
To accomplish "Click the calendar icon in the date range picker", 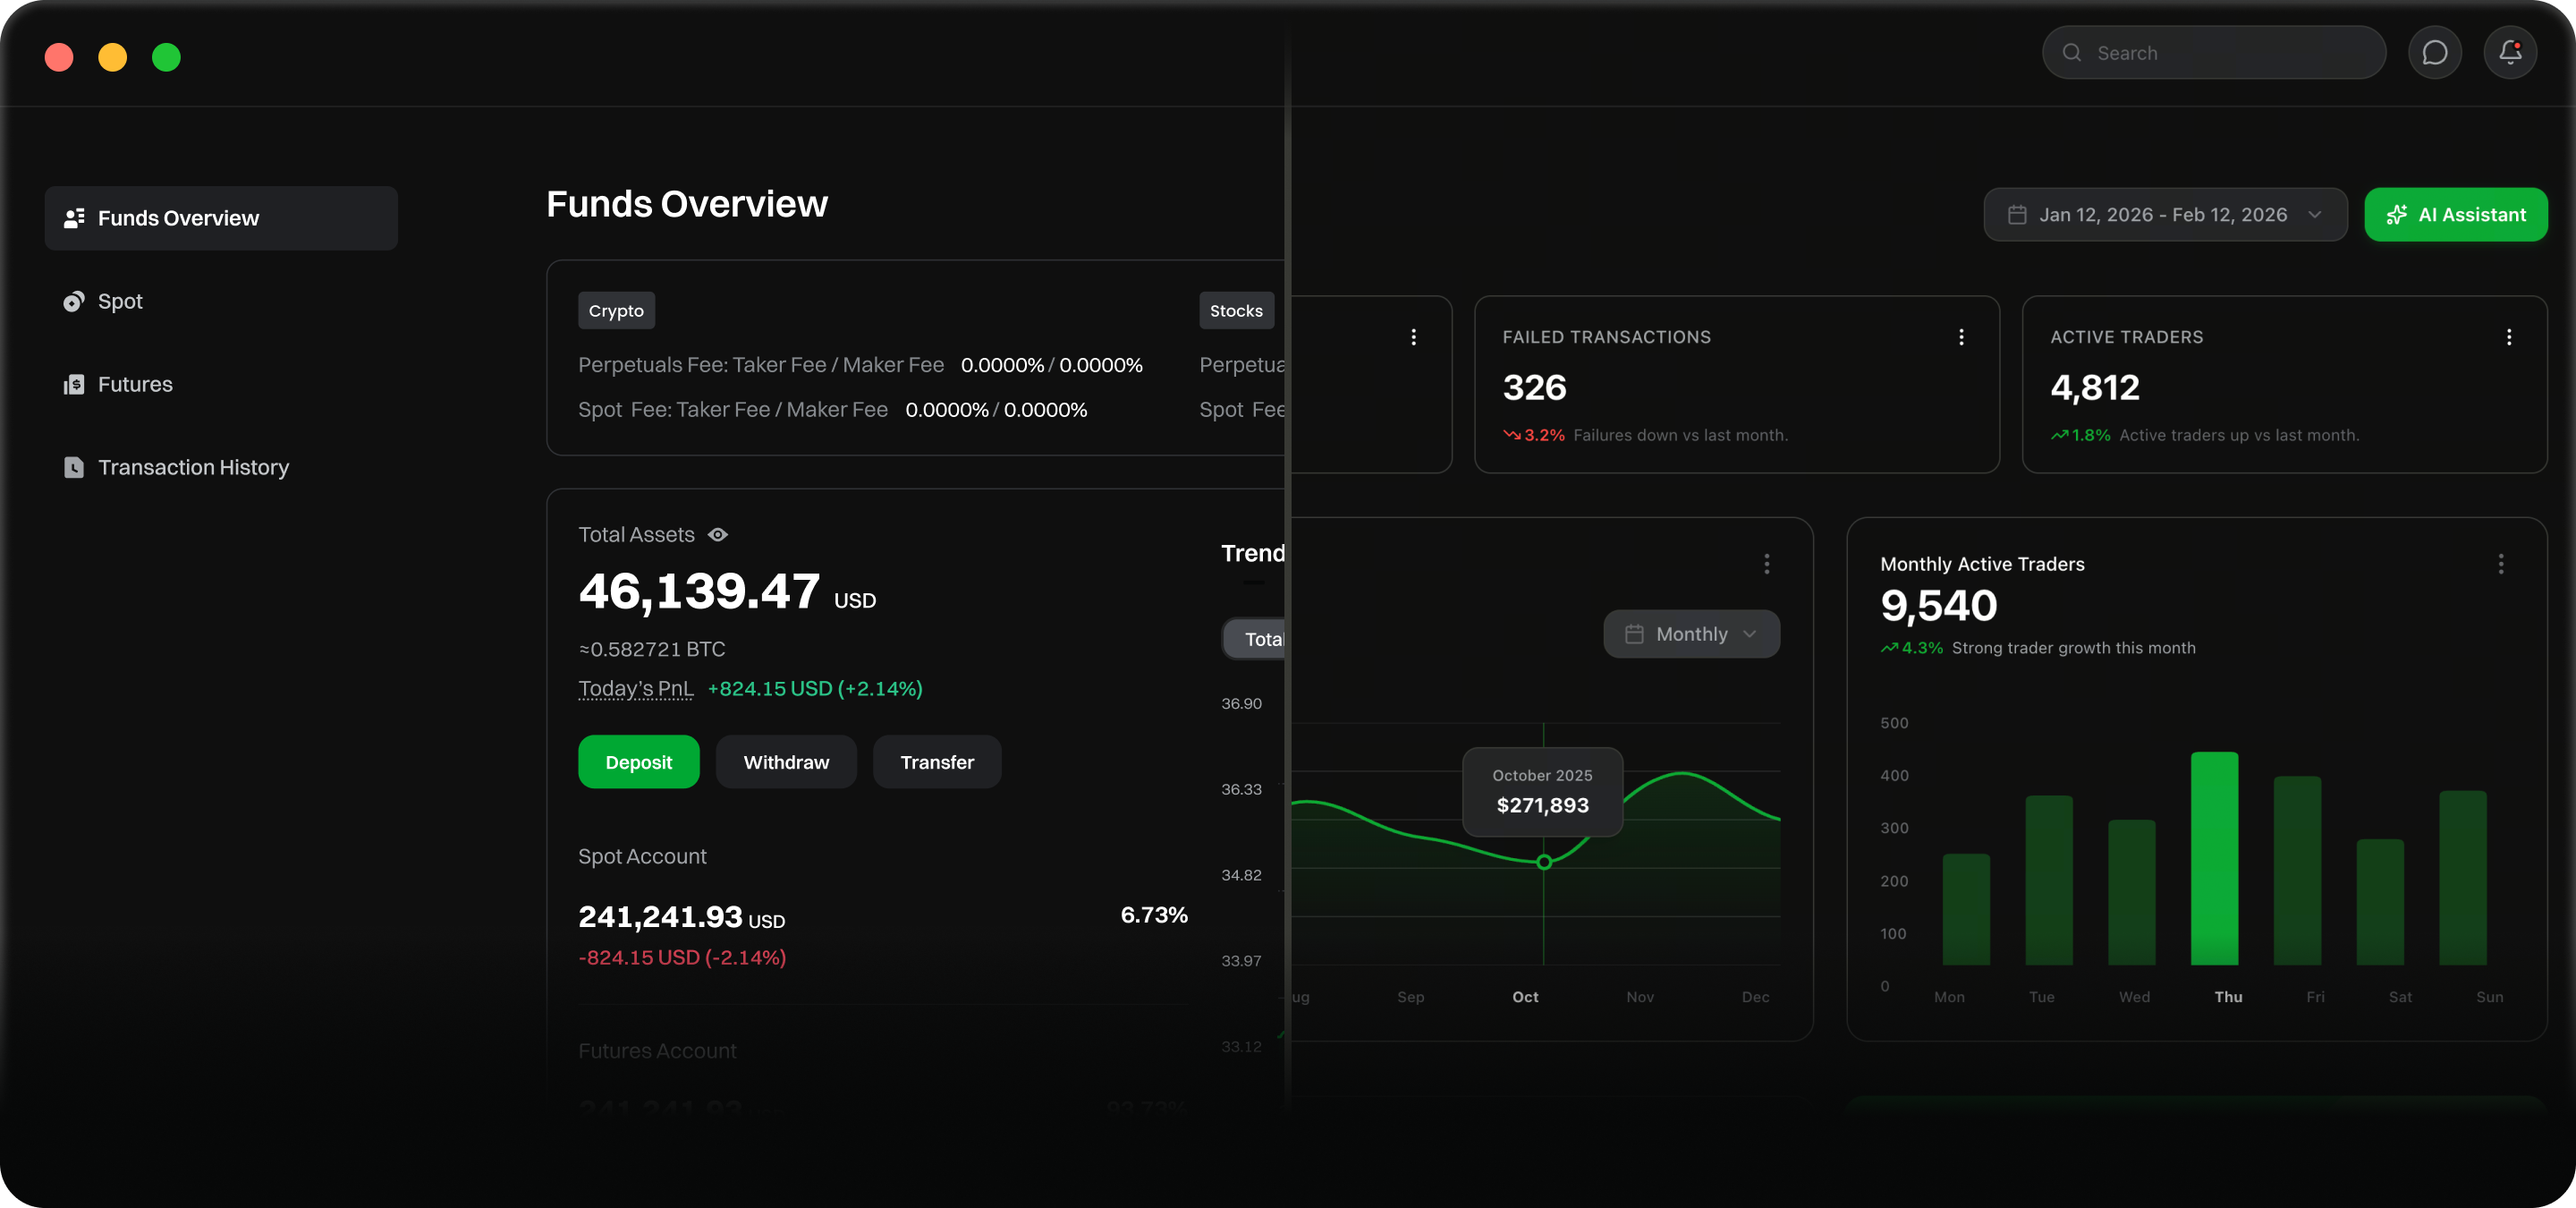I will tap(2017, 214).
